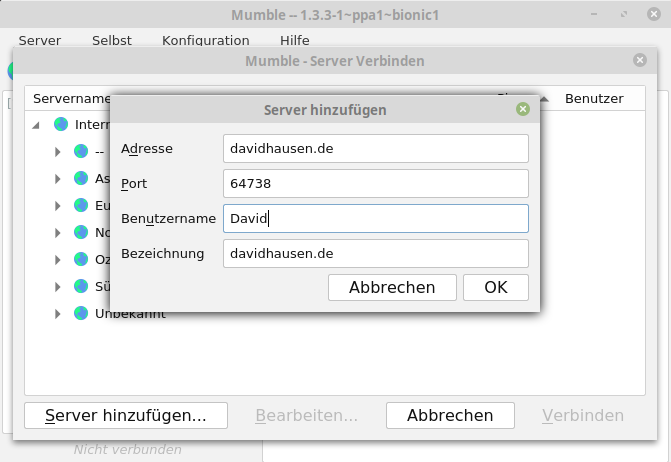Screen dimensions: 671x462
Task: Open the Selbst menu
Action: click(112, 40)
